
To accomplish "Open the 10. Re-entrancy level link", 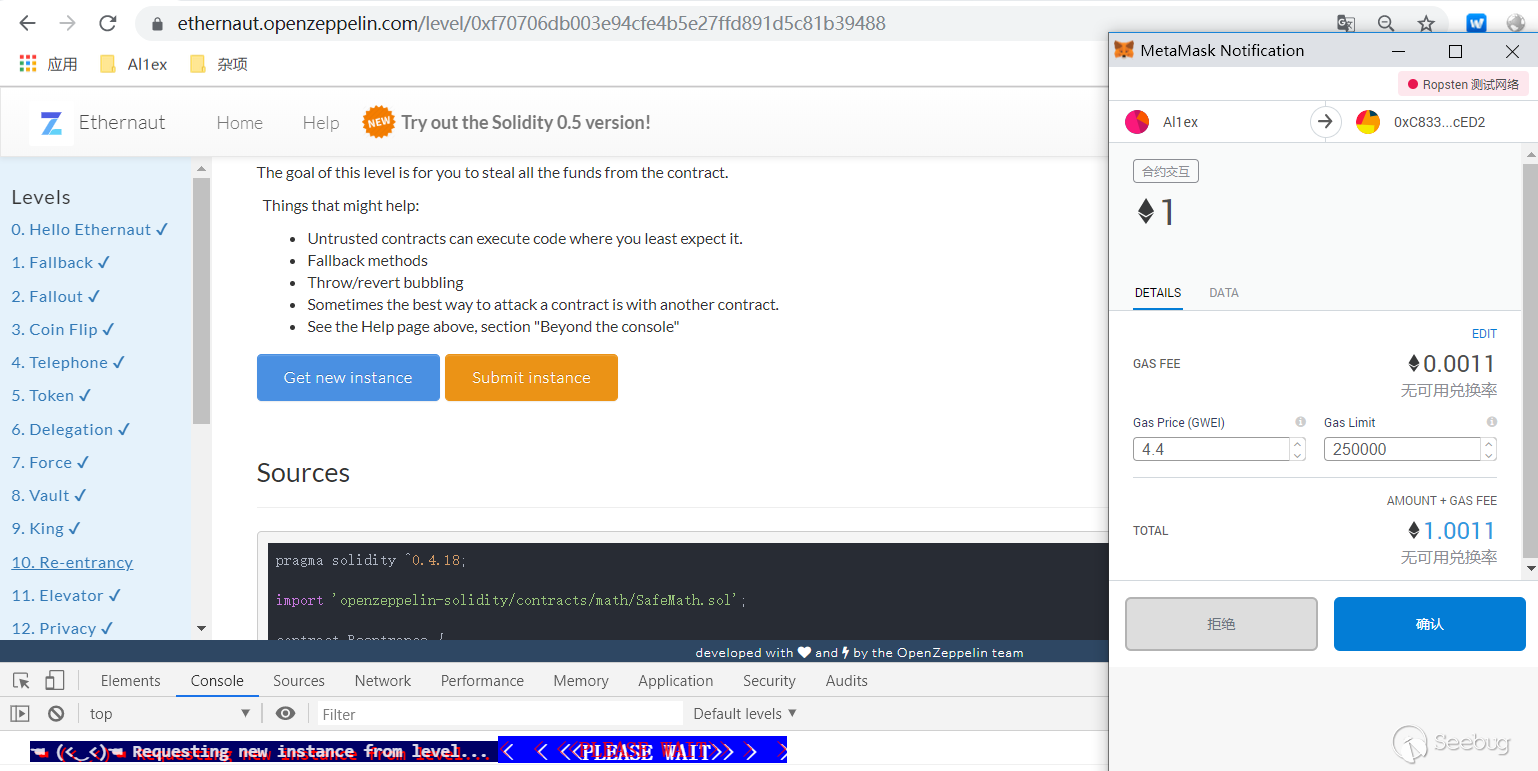I will coord(72,562).
